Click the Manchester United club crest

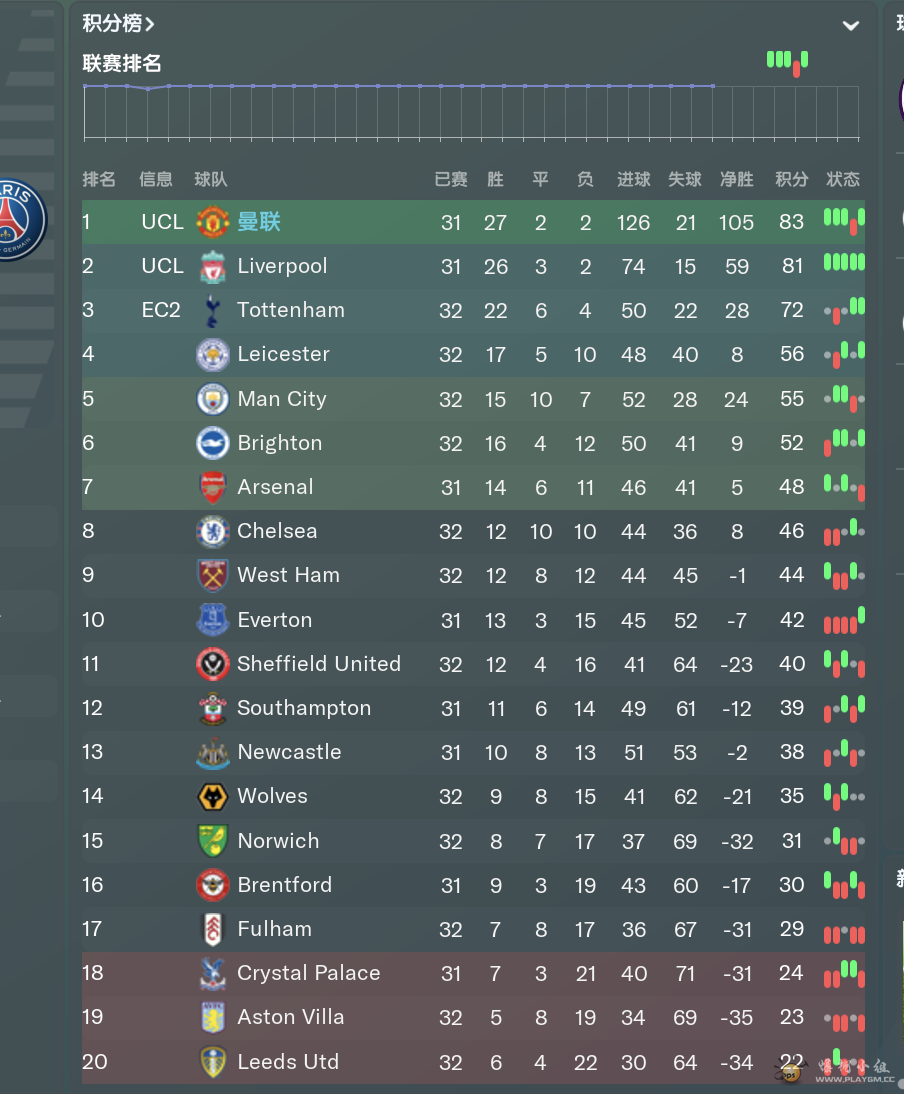point(212,222)
